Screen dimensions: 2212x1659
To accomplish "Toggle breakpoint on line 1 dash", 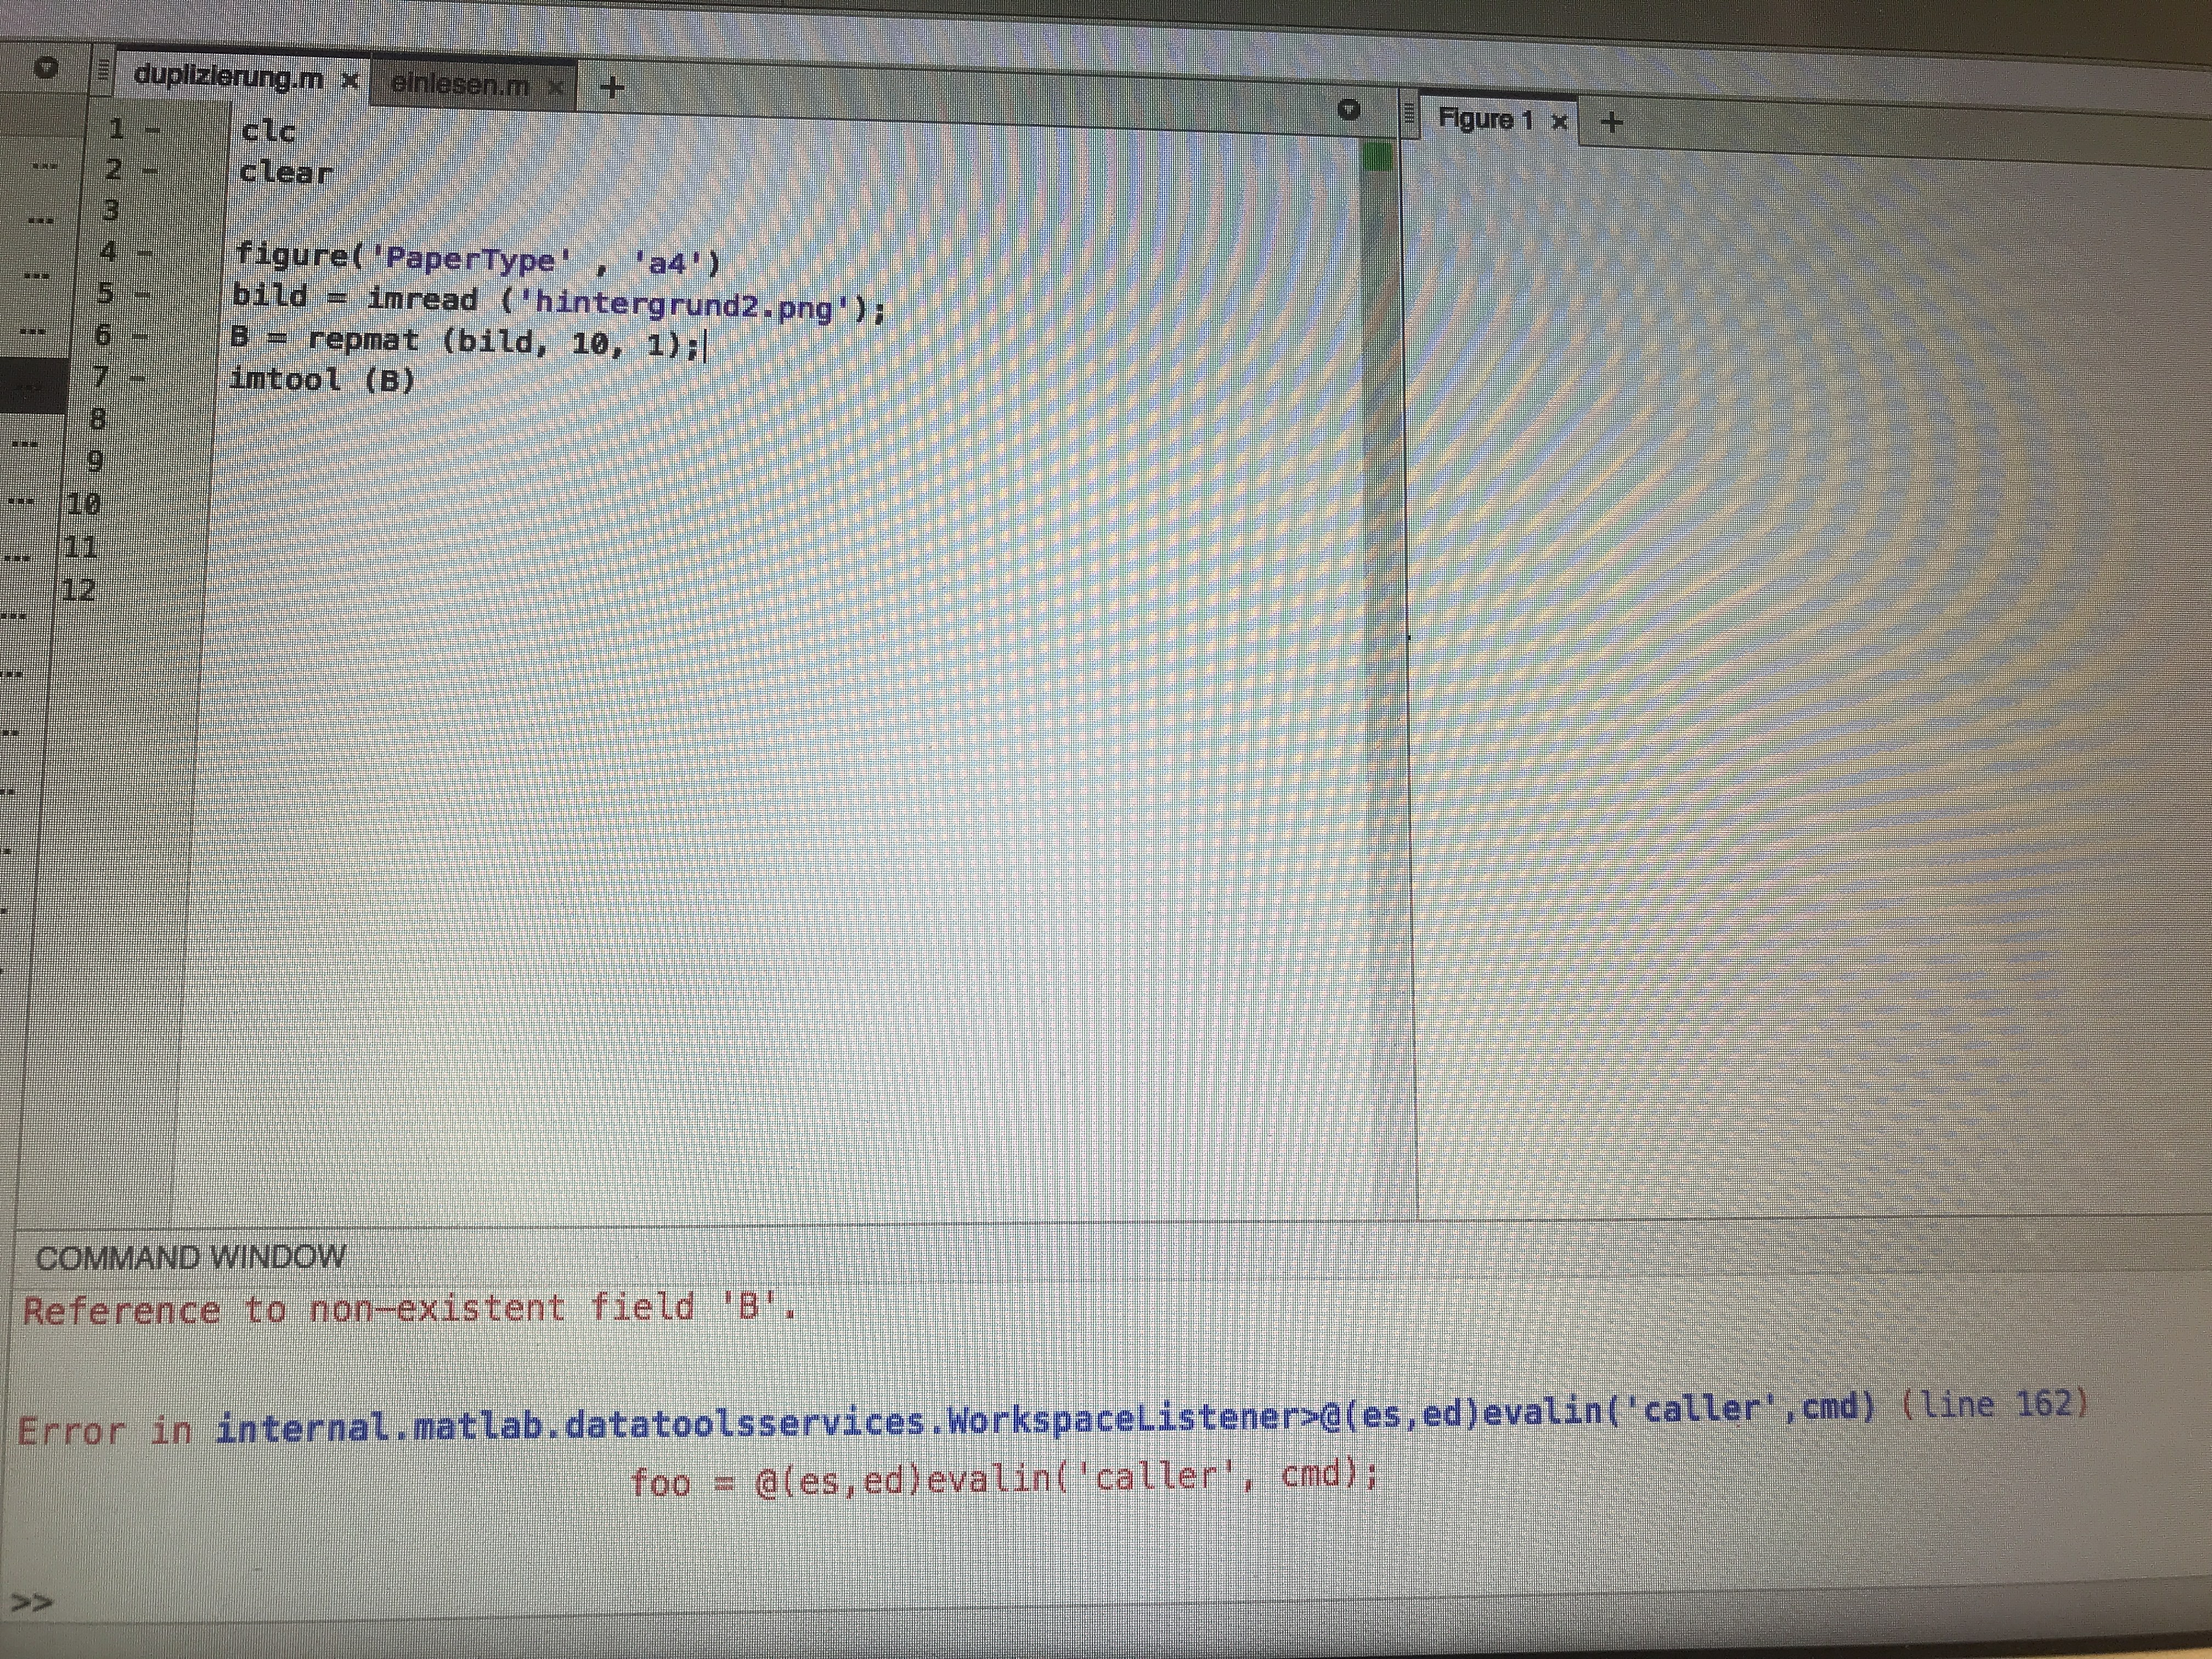I will coord(153,130).
